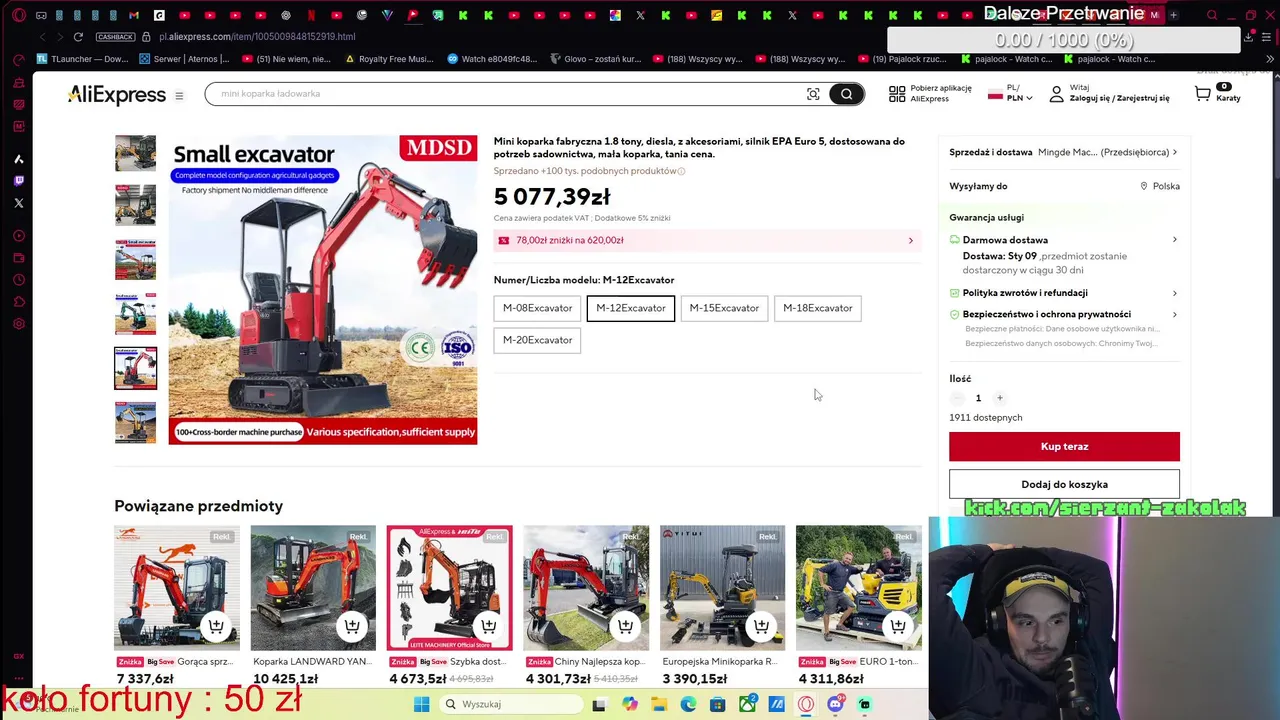Expand Darmowa dostawa delivery details
This screenshot has height=720, width=1280.
point(1175,240)
